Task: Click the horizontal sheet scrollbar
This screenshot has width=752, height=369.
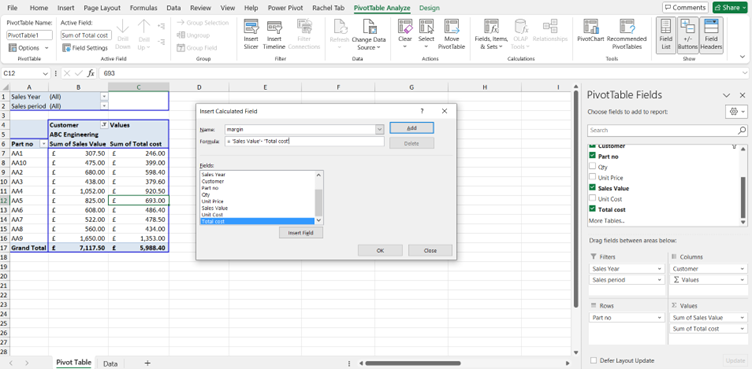Action: [x=412, y=363]
